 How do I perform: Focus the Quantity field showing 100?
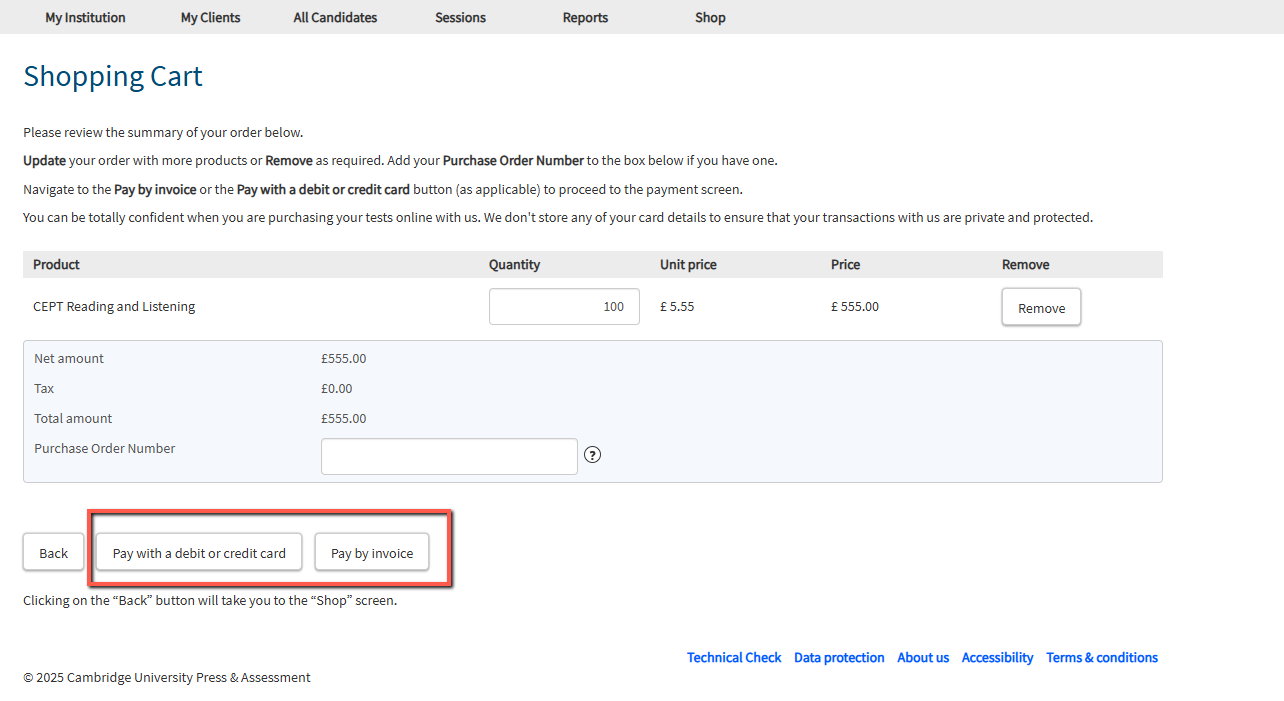pyautogui.click(x=564, y=307)
